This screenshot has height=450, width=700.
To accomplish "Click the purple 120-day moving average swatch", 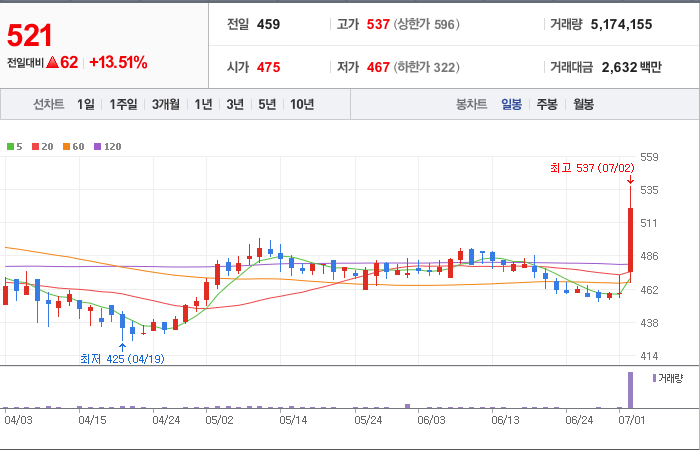I will tap(97, 146).
